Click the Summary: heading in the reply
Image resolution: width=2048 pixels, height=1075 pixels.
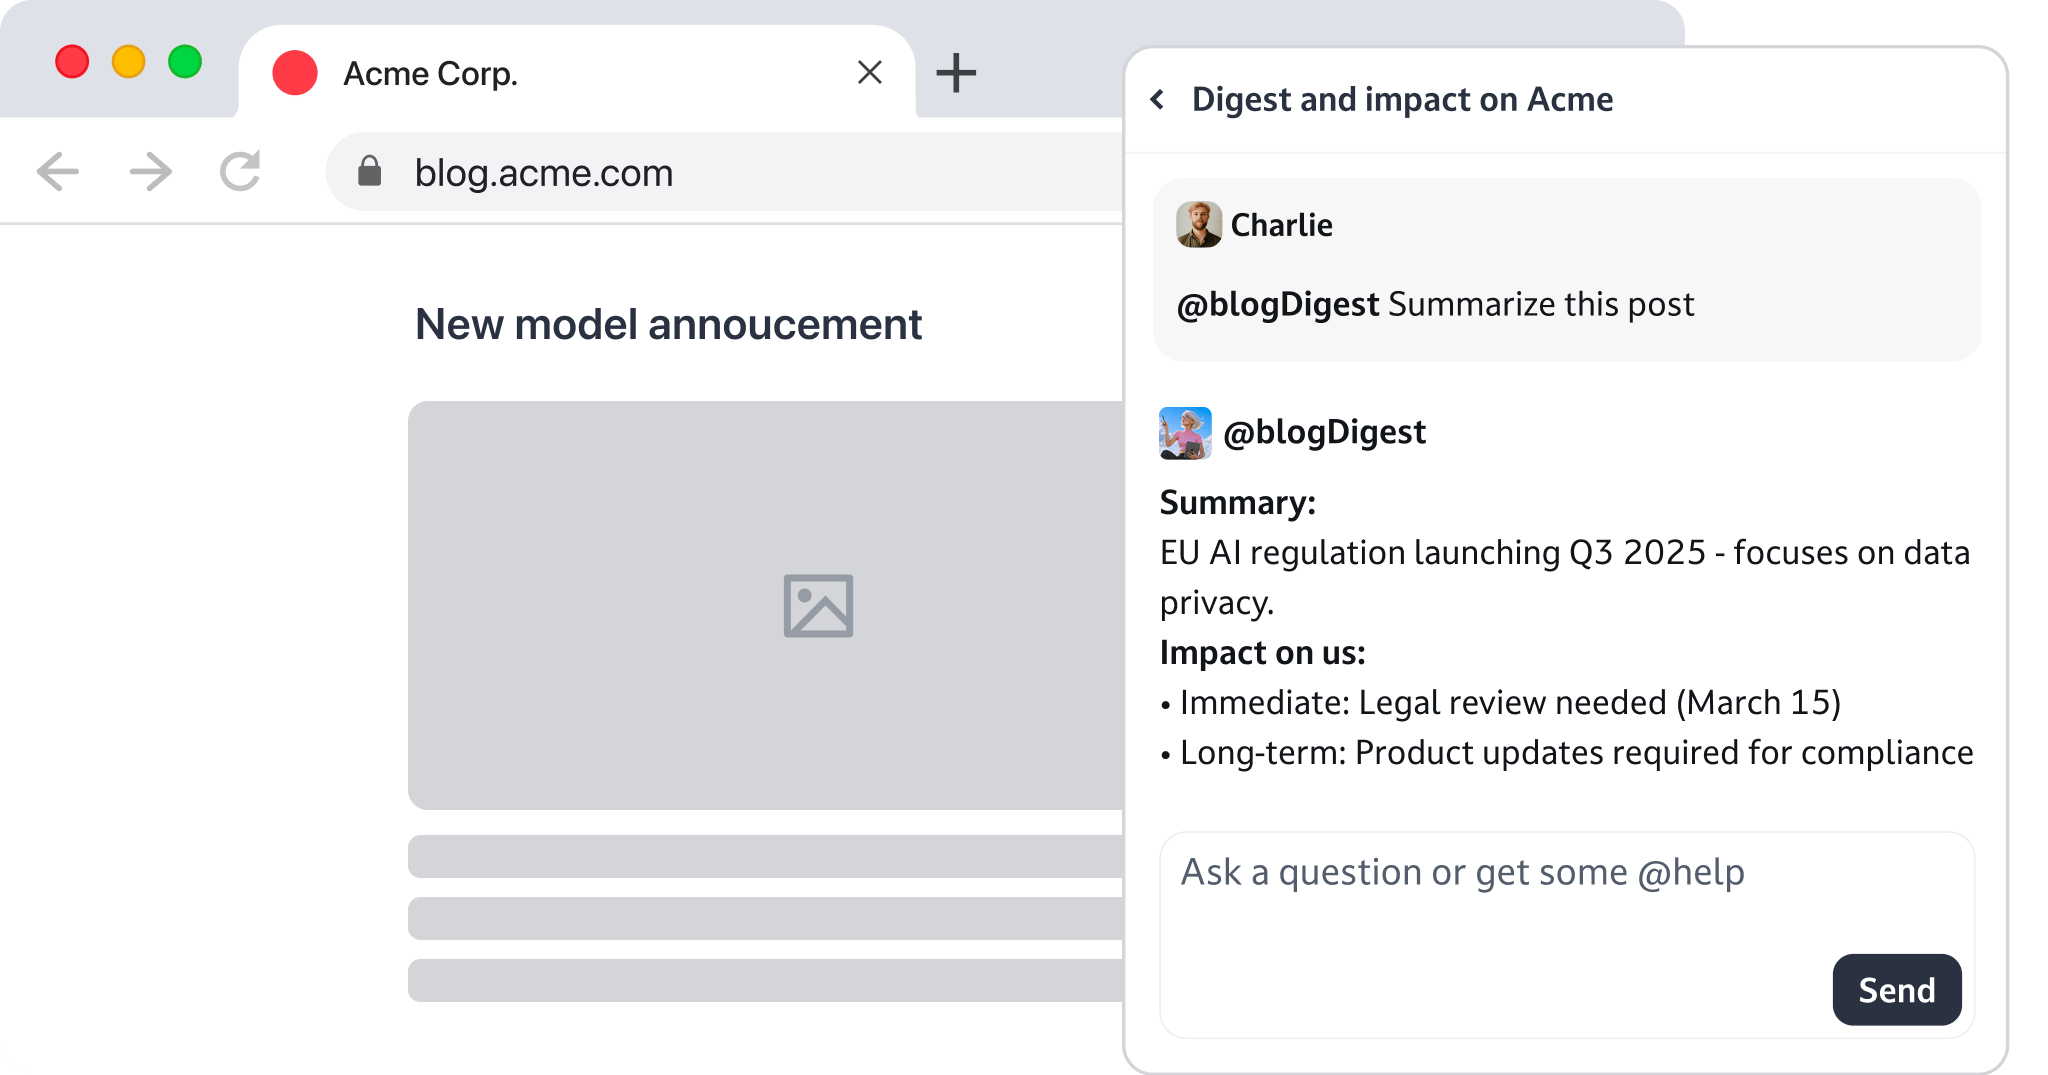(x=1238, y=502)
